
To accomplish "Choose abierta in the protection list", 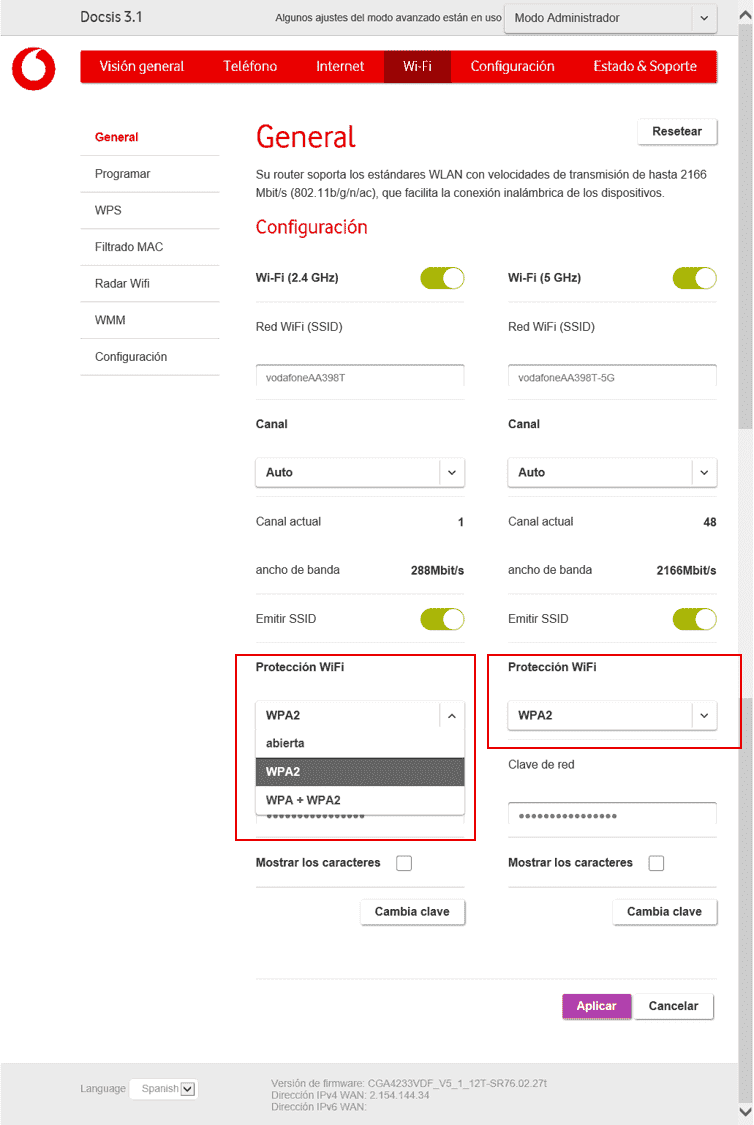I will coord(360,743).
